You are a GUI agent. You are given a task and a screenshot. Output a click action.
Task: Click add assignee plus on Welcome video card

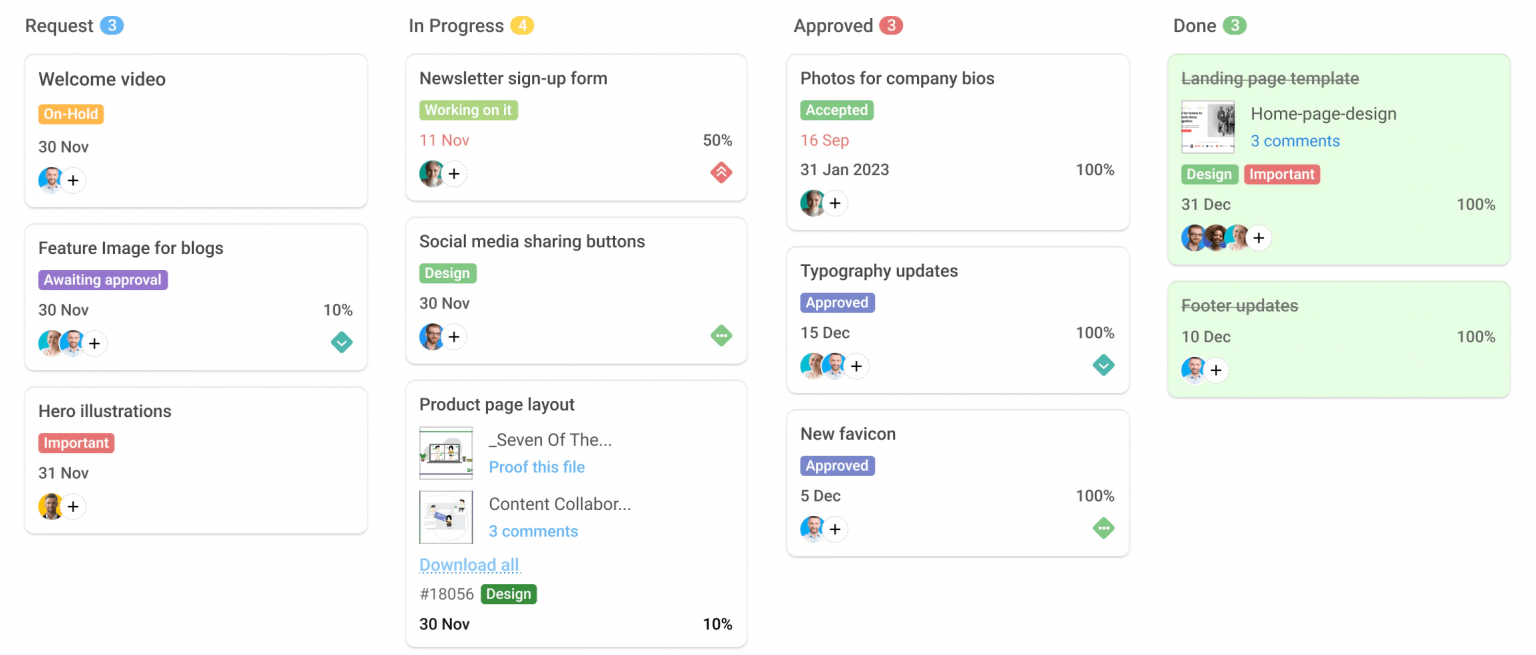pyautogui.click(x=74, y=181)
